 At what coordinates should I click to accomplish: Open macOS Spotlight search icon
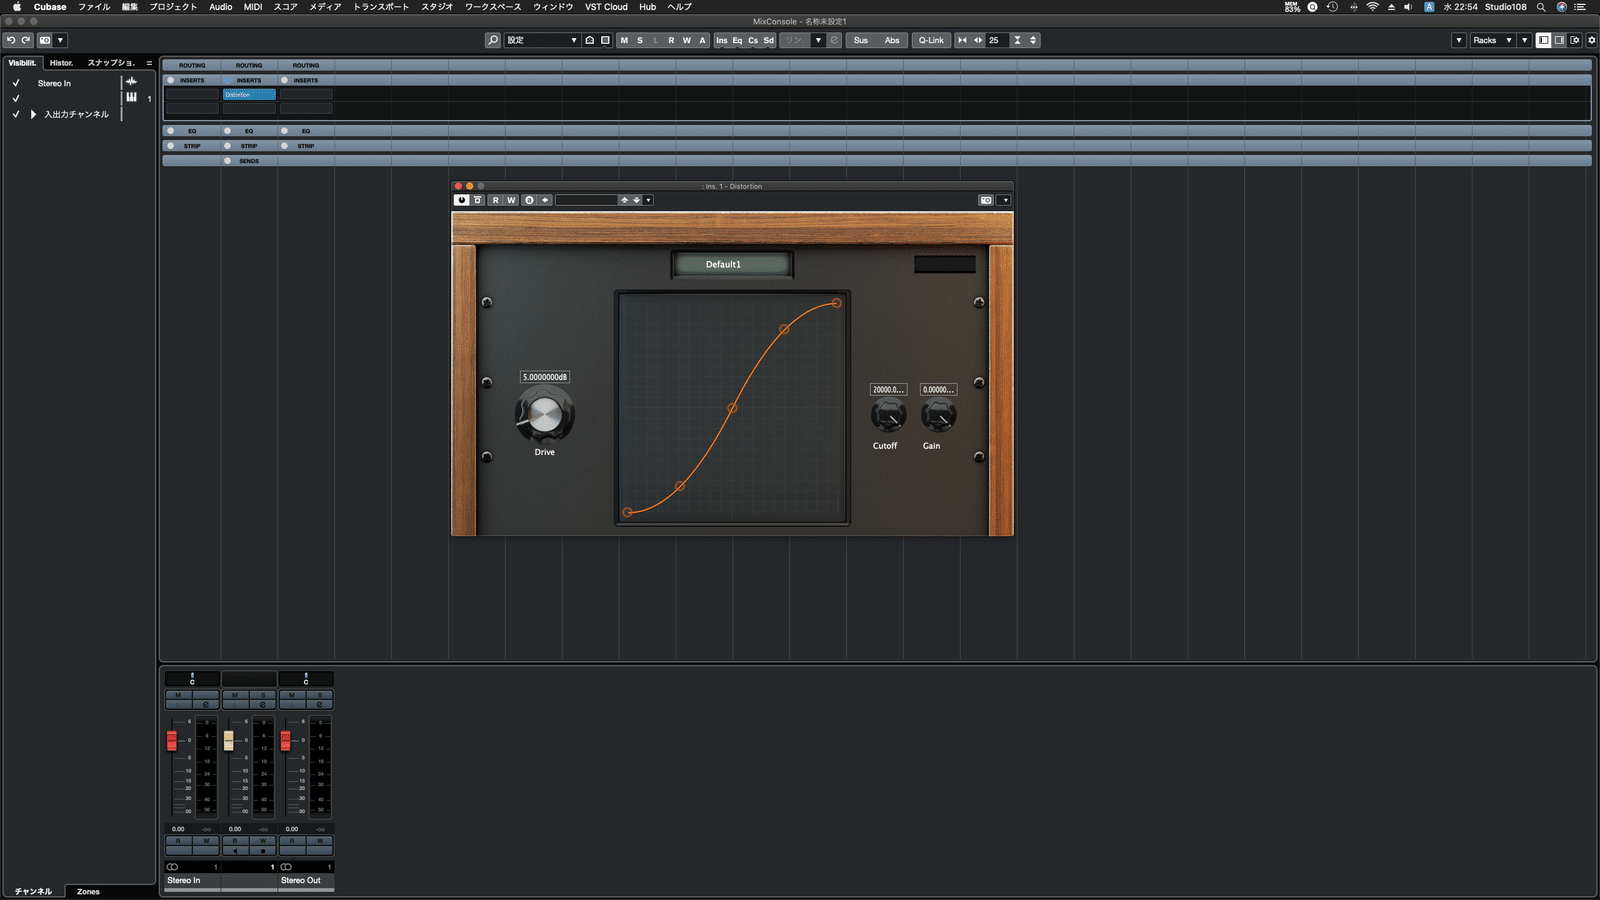[1541, 7]
